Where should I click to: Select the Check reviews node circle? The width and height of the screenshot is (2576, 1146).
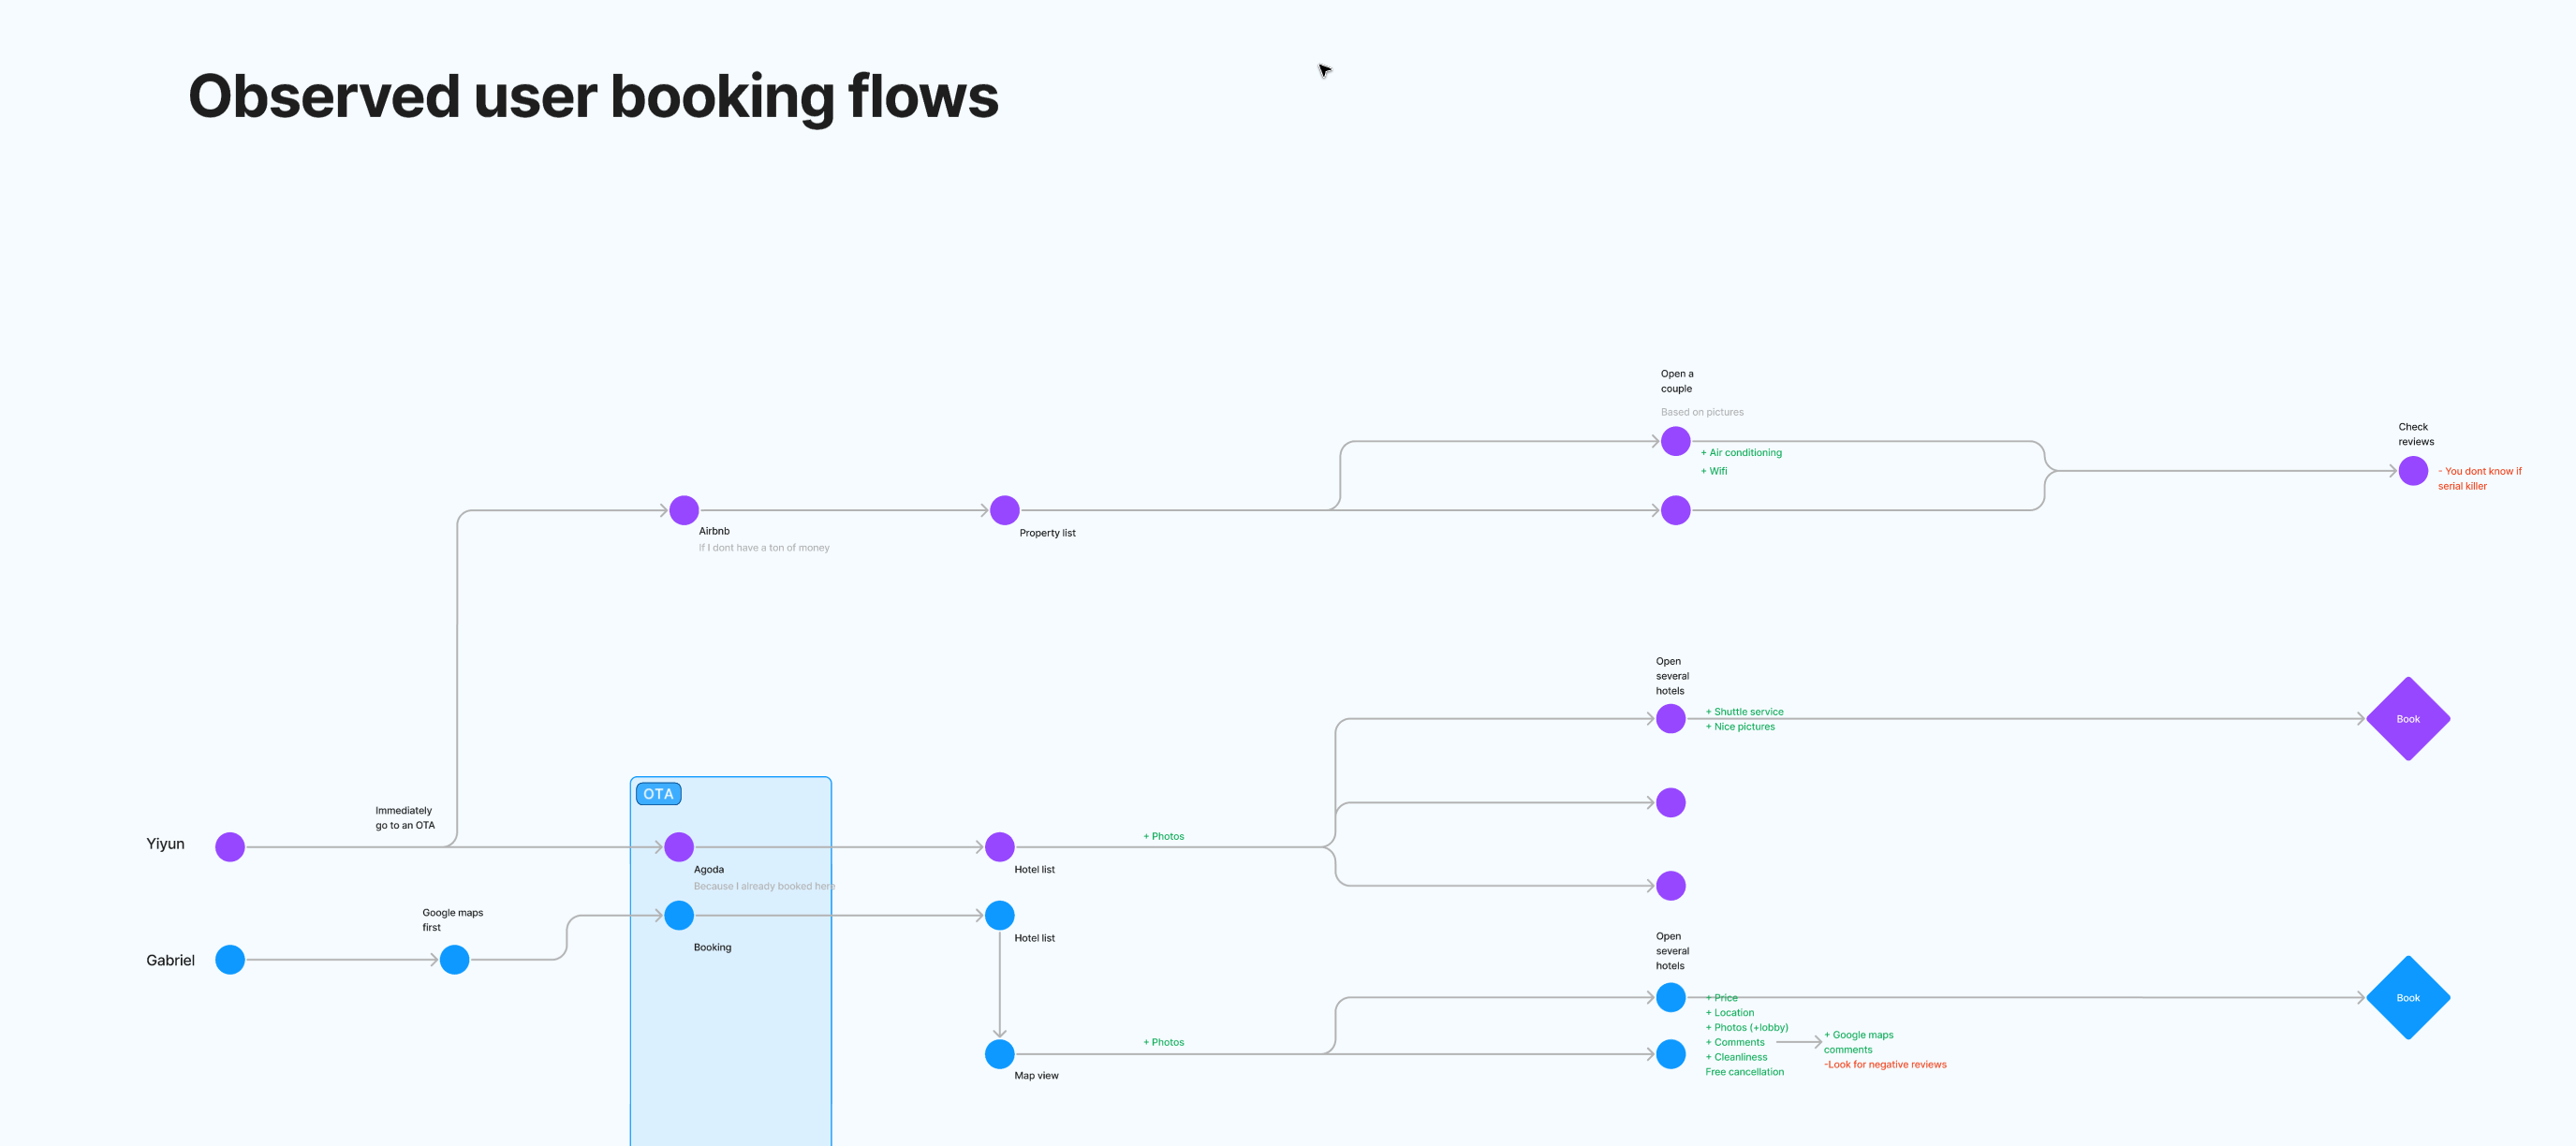(x=2414, y=471)
